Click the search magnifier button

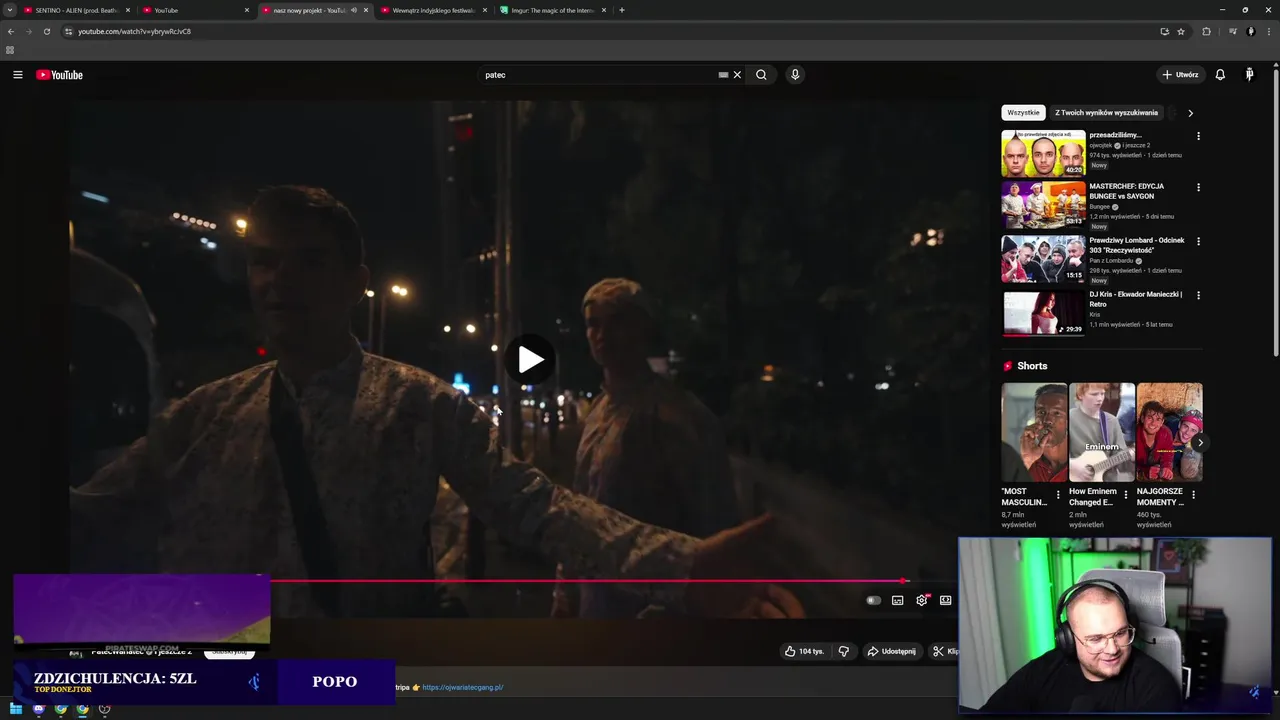click(x=761, y=75)
